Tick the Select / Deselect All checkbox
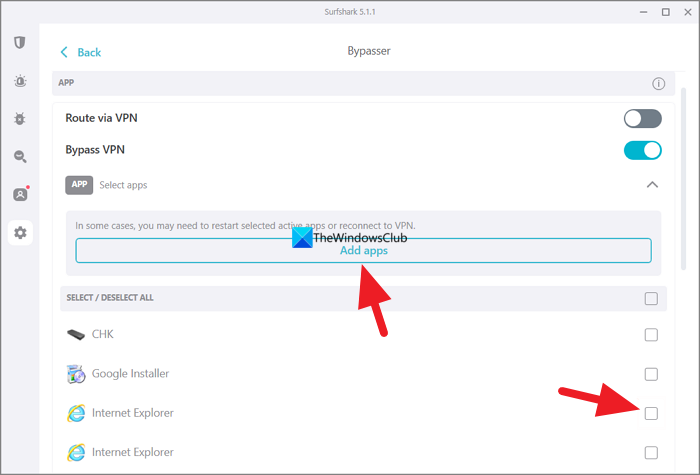 (x=651, y=298)
